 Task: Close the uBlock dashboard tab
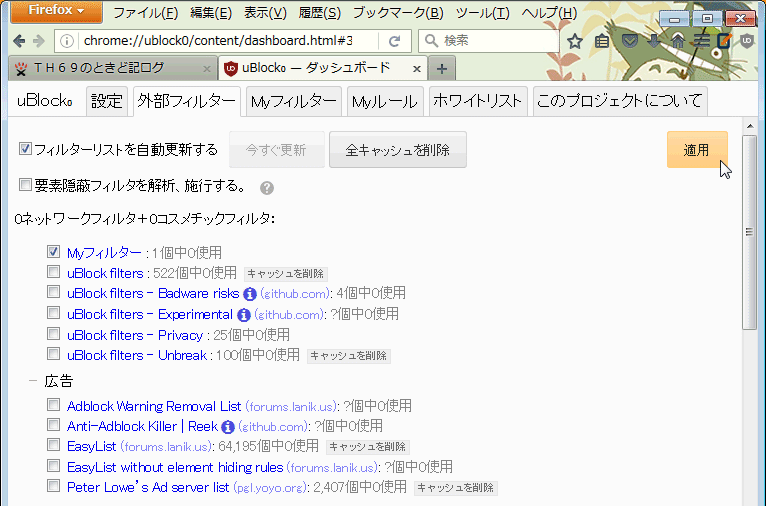(x=417, y=69)
